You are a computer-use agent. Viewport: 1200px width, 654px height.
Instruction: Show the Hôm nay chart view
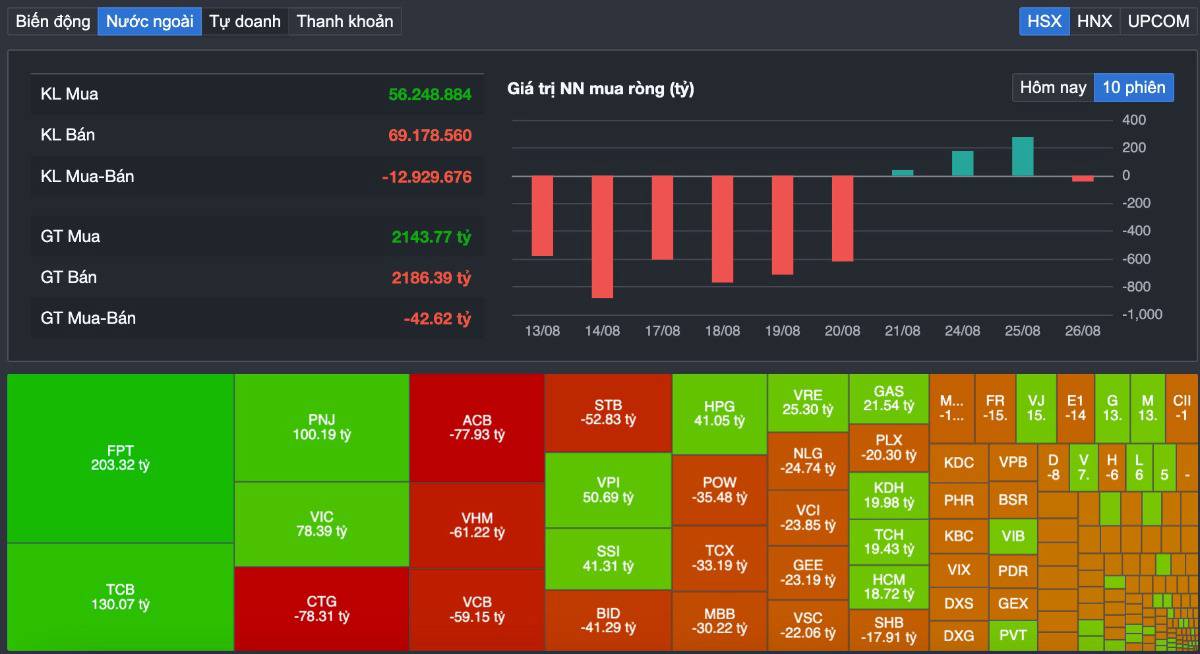tap(1053, 87)
